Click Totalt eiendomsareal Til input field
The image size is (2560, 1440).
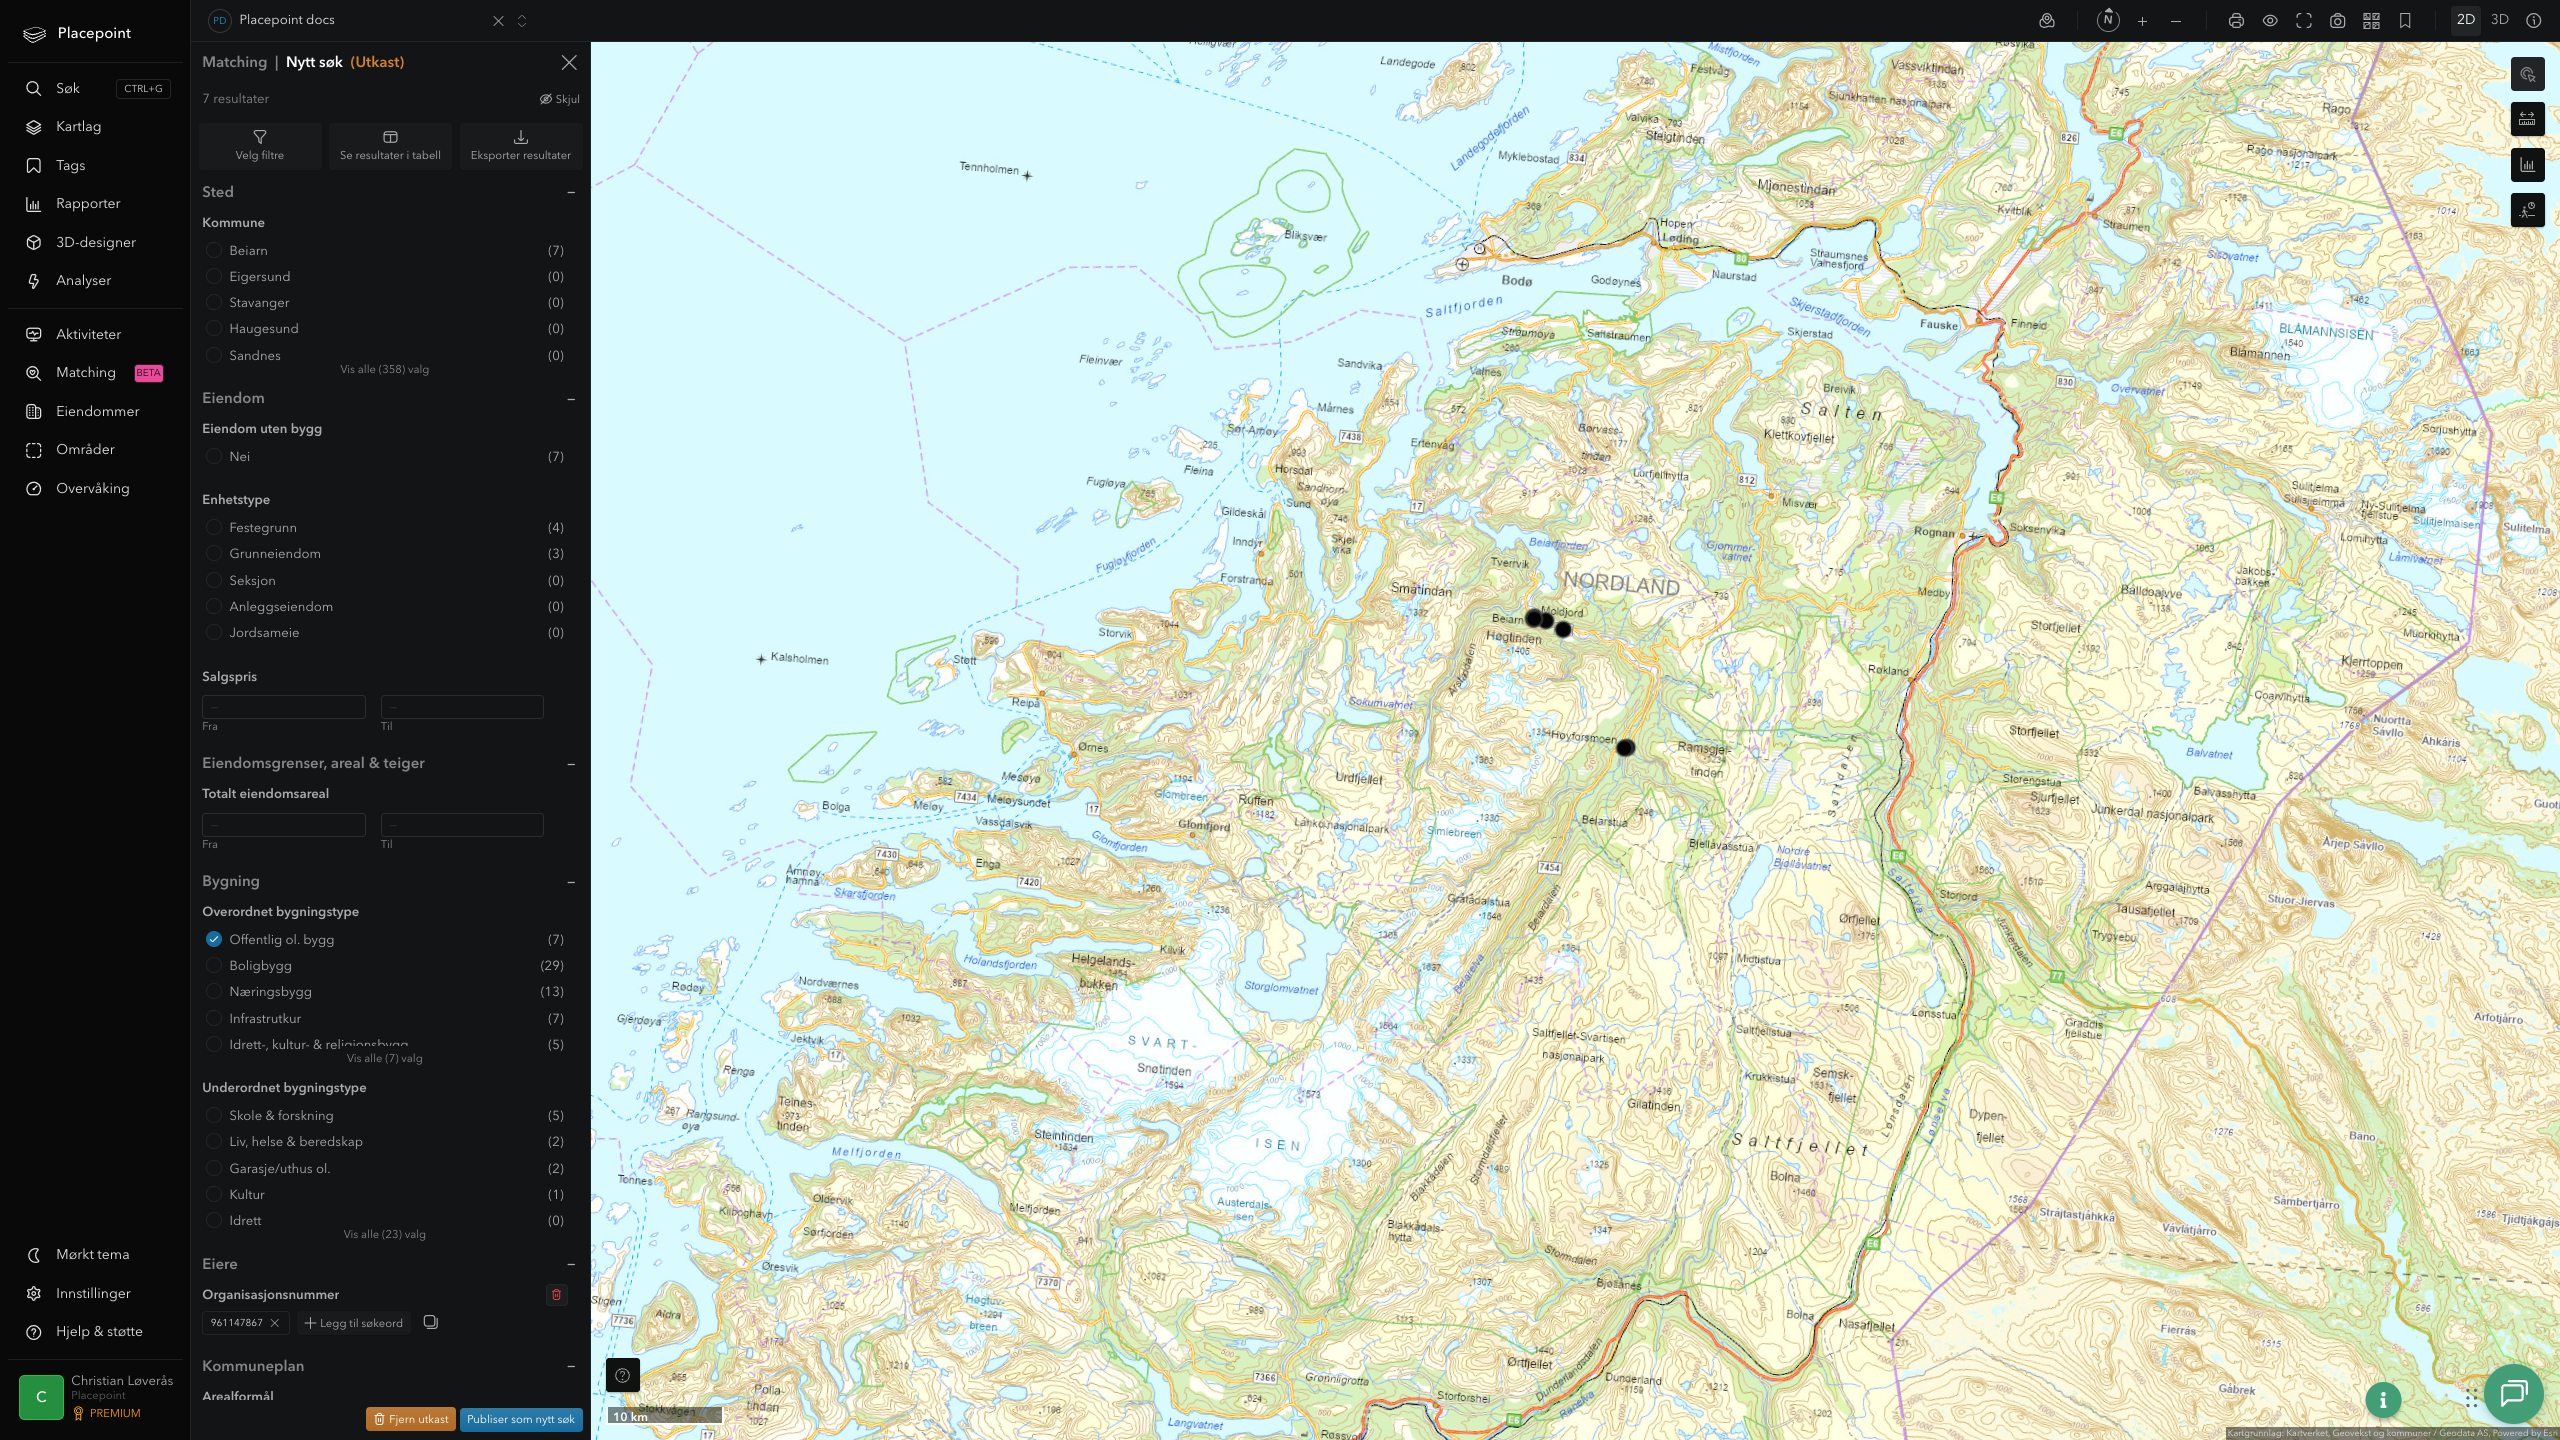click(462, 824)
